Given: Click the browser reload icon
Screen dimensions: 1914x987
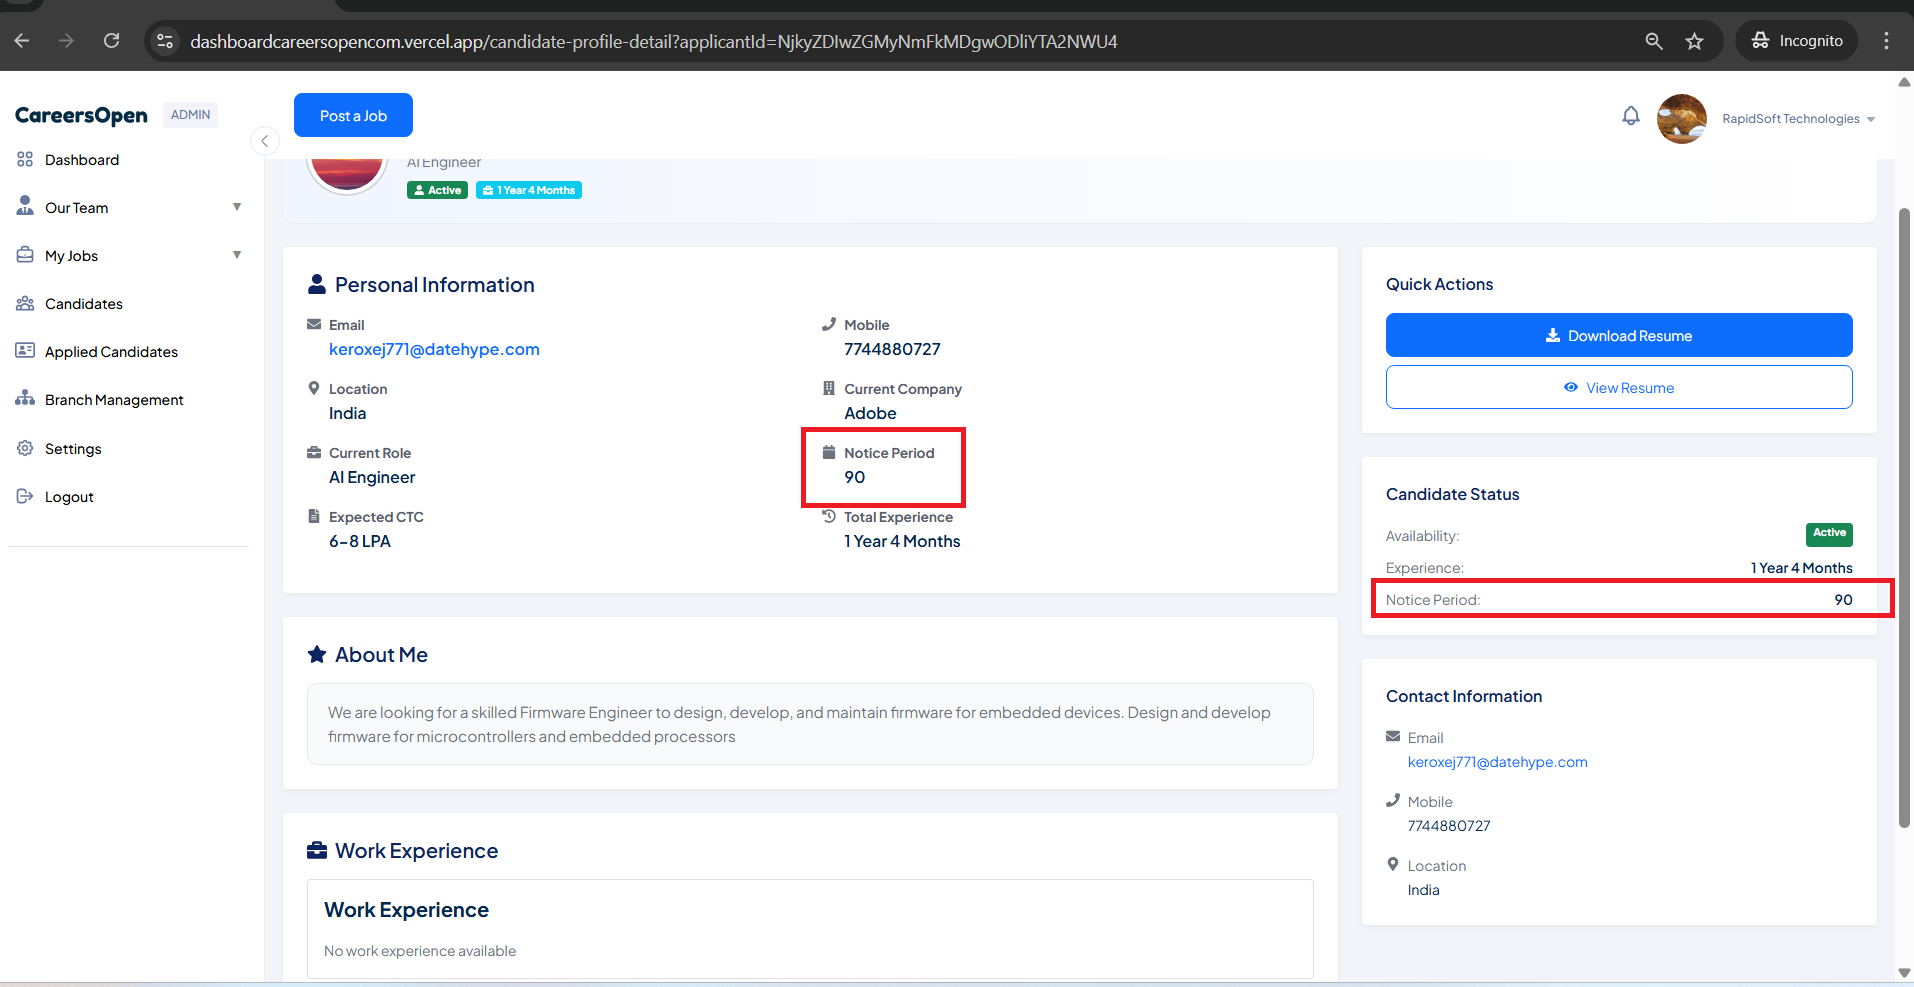Looking at the screenshot, I should pos(111,41).
